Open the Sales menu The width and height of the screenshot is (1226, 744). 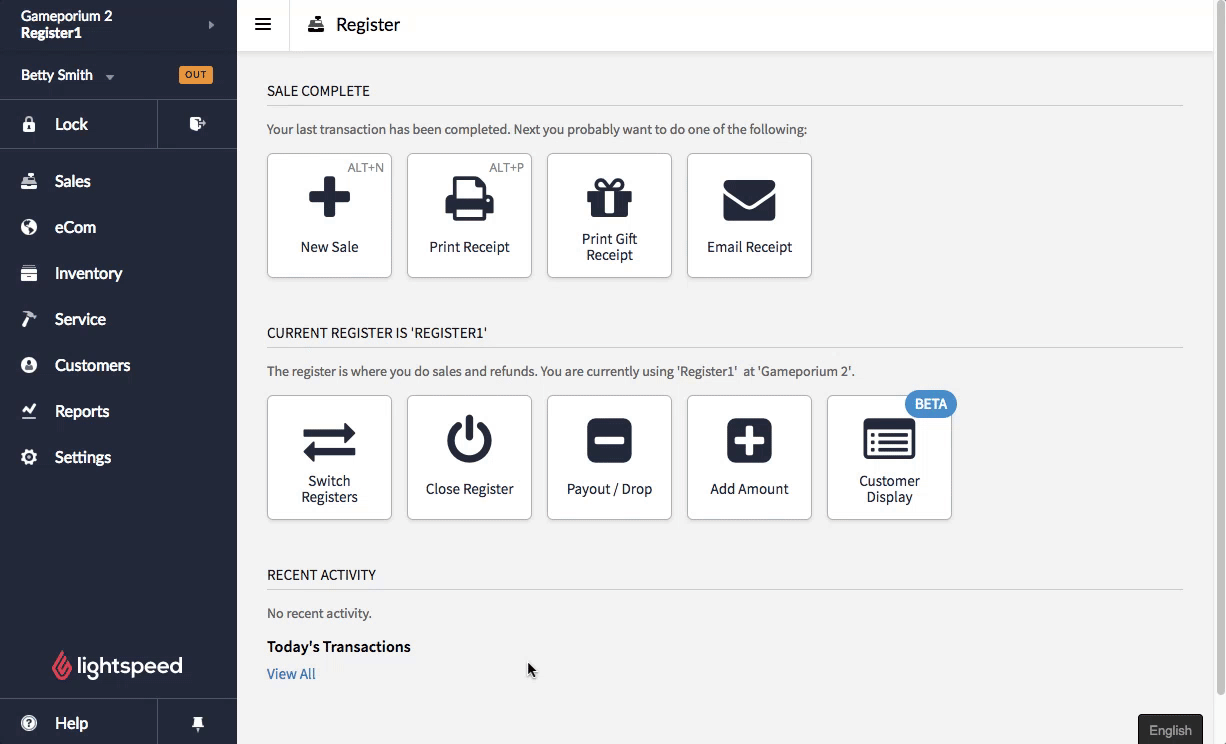118,181
